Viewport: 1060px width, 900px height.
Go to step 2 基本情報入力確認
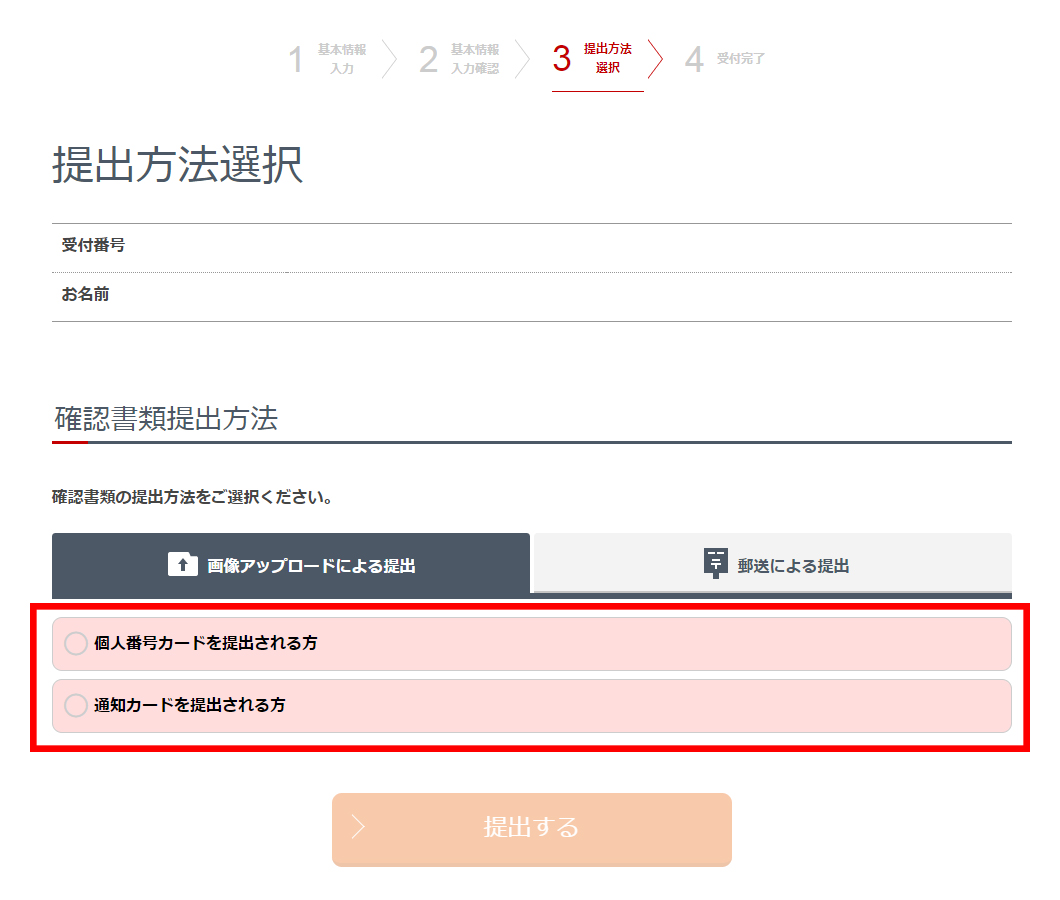[460, 59]
